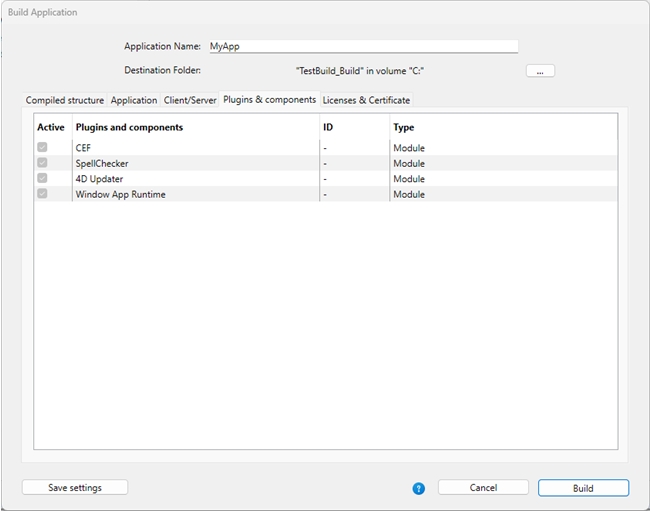Select the 4D Updater list entry
The image size is (650, 511).
[195, 179]
